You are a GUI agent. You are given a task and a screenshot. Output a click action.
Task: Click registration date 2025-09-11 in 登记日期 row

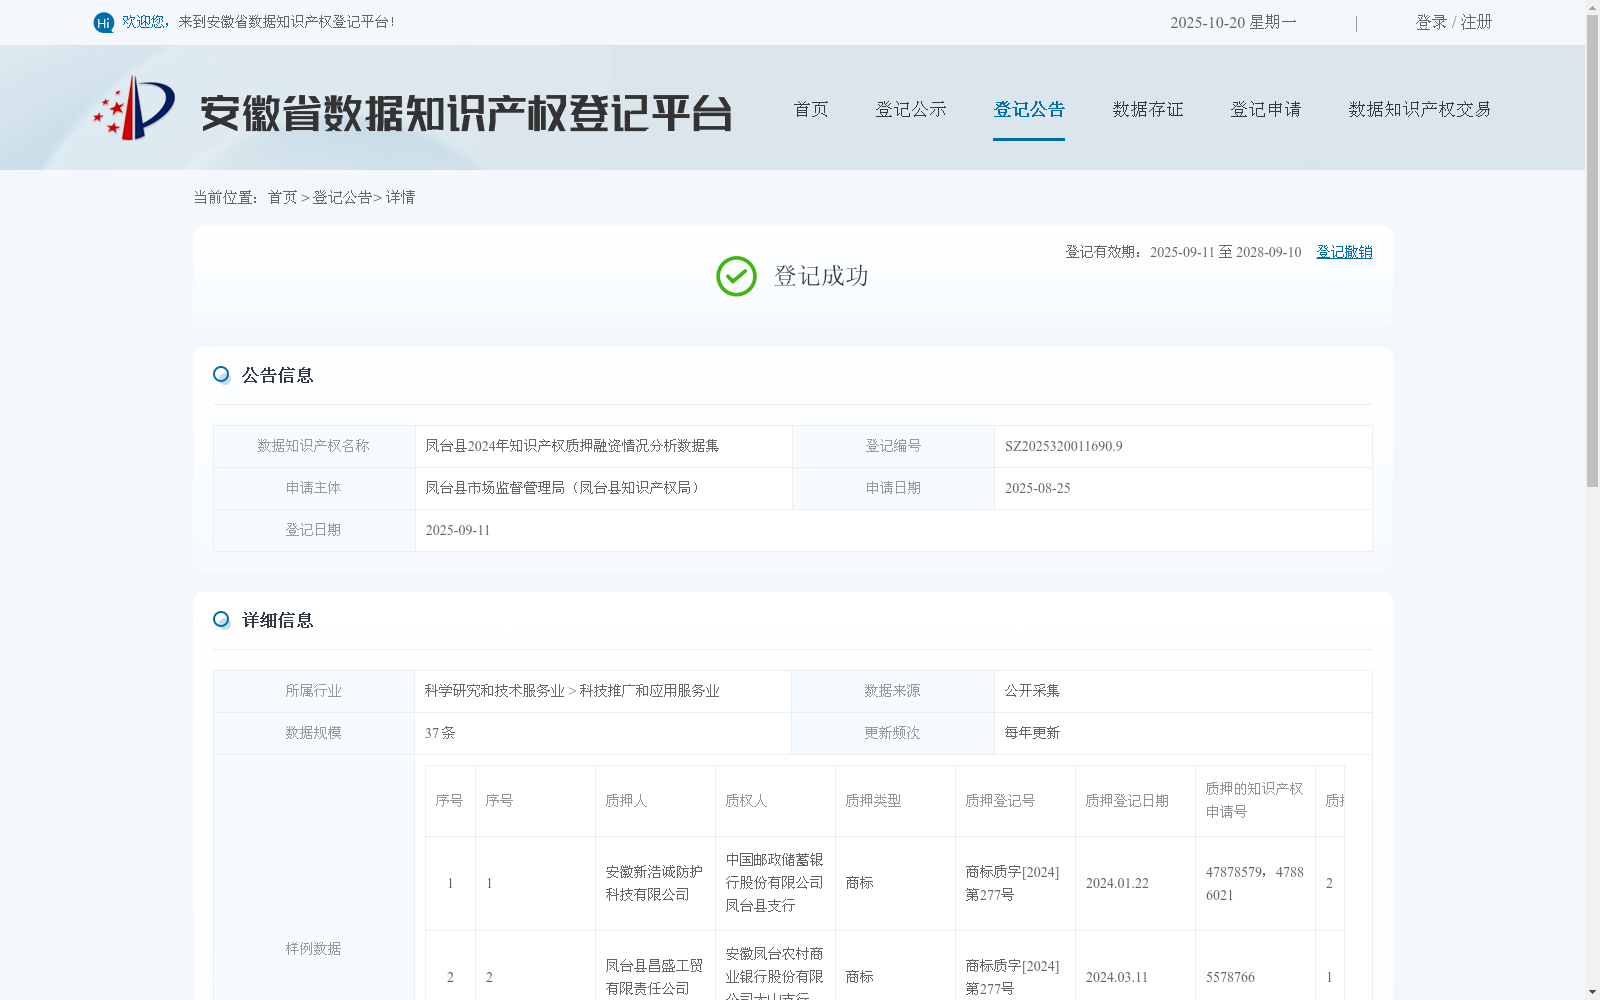[x=458, y=530]
